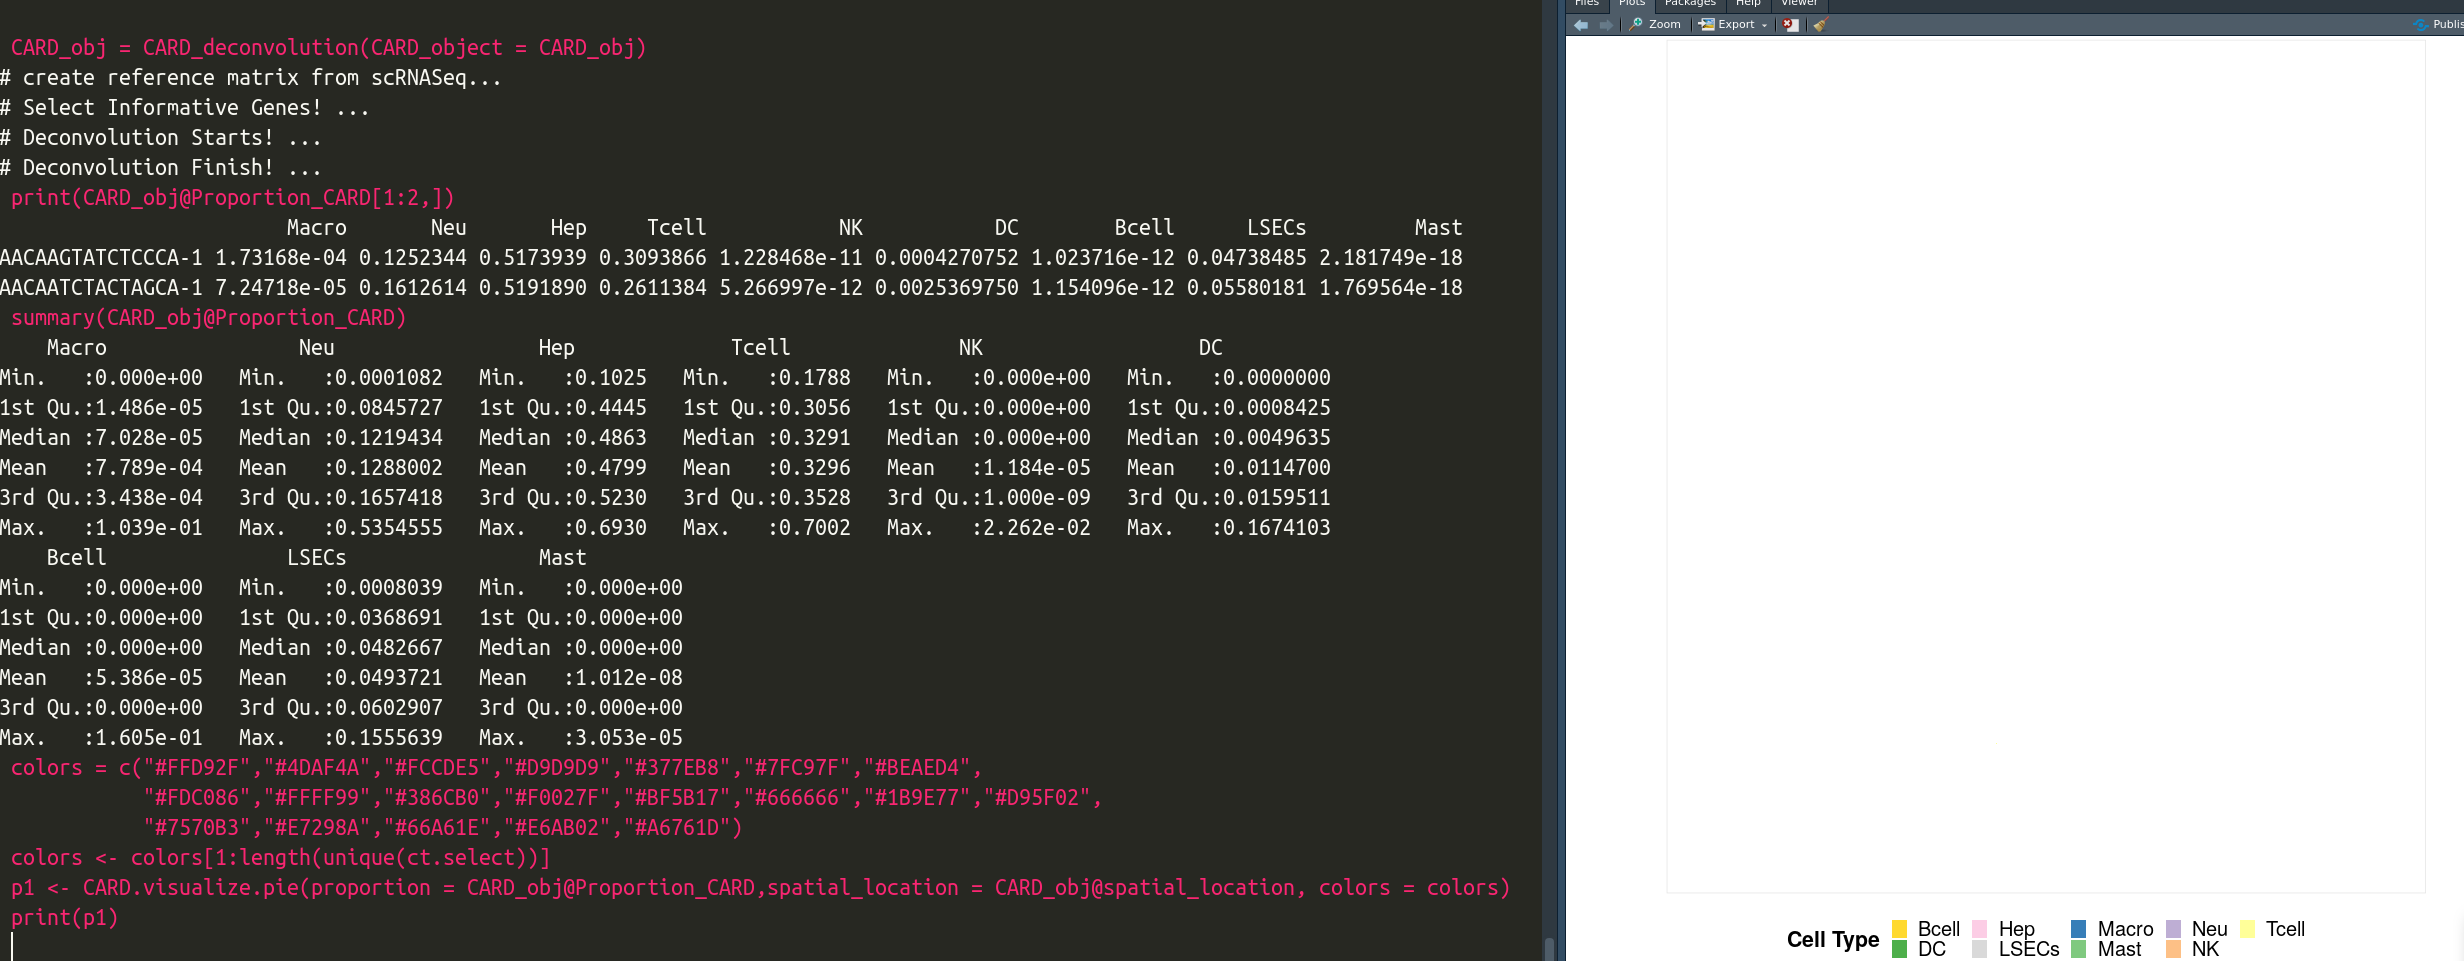Viewport: 2464px width, 961px height.
Task: Select the Plots tab
Action: click(1632, 3)
